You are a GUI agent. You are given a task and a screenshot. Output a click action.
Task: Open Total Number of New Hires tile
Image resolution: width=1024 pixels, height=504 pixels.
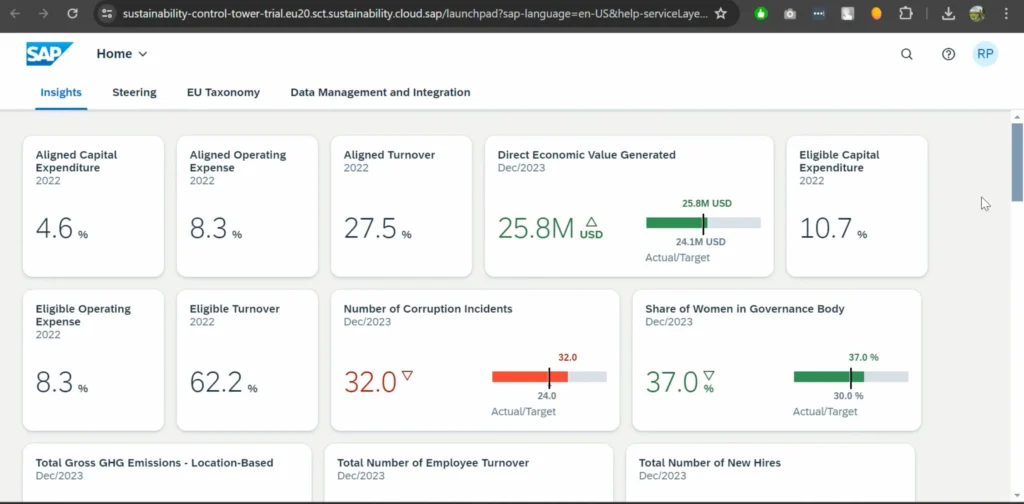(771, 473)
